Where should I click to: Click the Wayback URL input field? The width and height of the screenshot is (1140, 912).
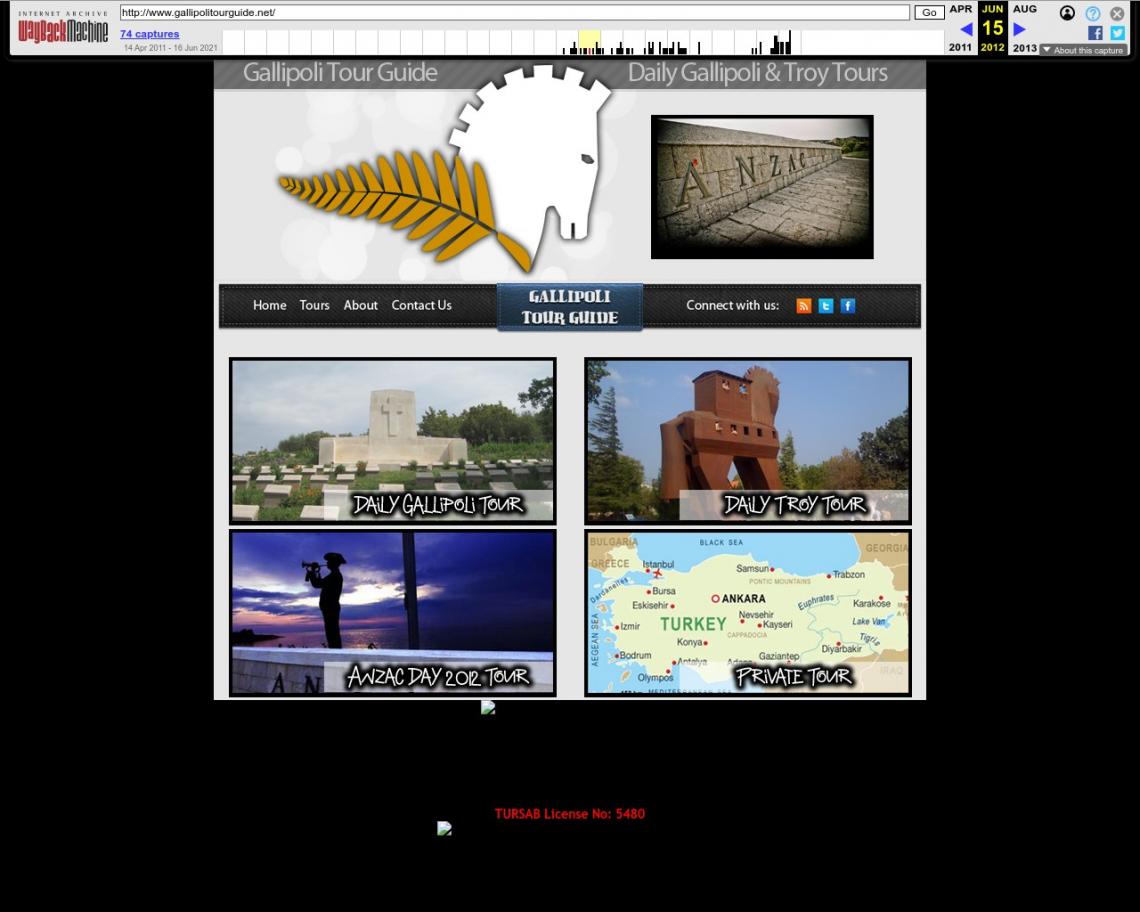point(514,13)
